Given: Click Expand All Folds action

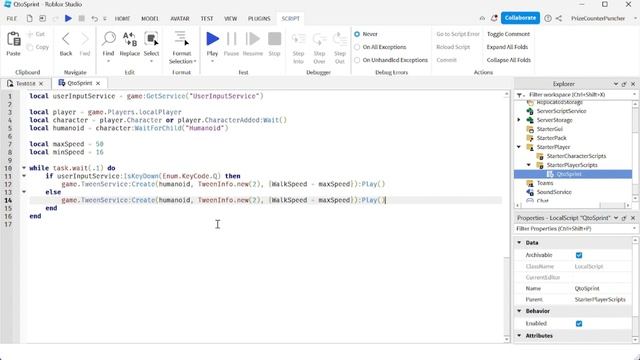Looking at the screenshot, I should 507,47.
